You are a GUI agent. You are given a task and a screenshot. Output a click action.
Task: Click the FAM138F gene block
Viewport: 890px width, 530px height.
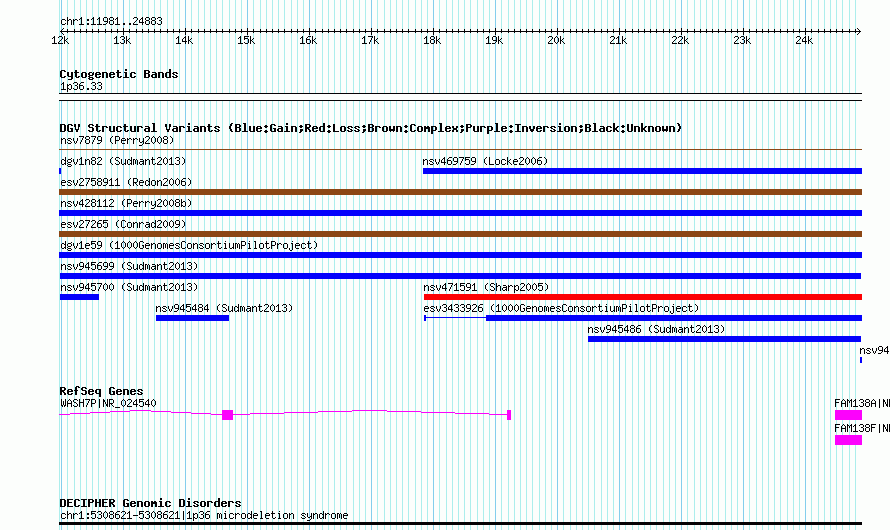click(849, 440)
